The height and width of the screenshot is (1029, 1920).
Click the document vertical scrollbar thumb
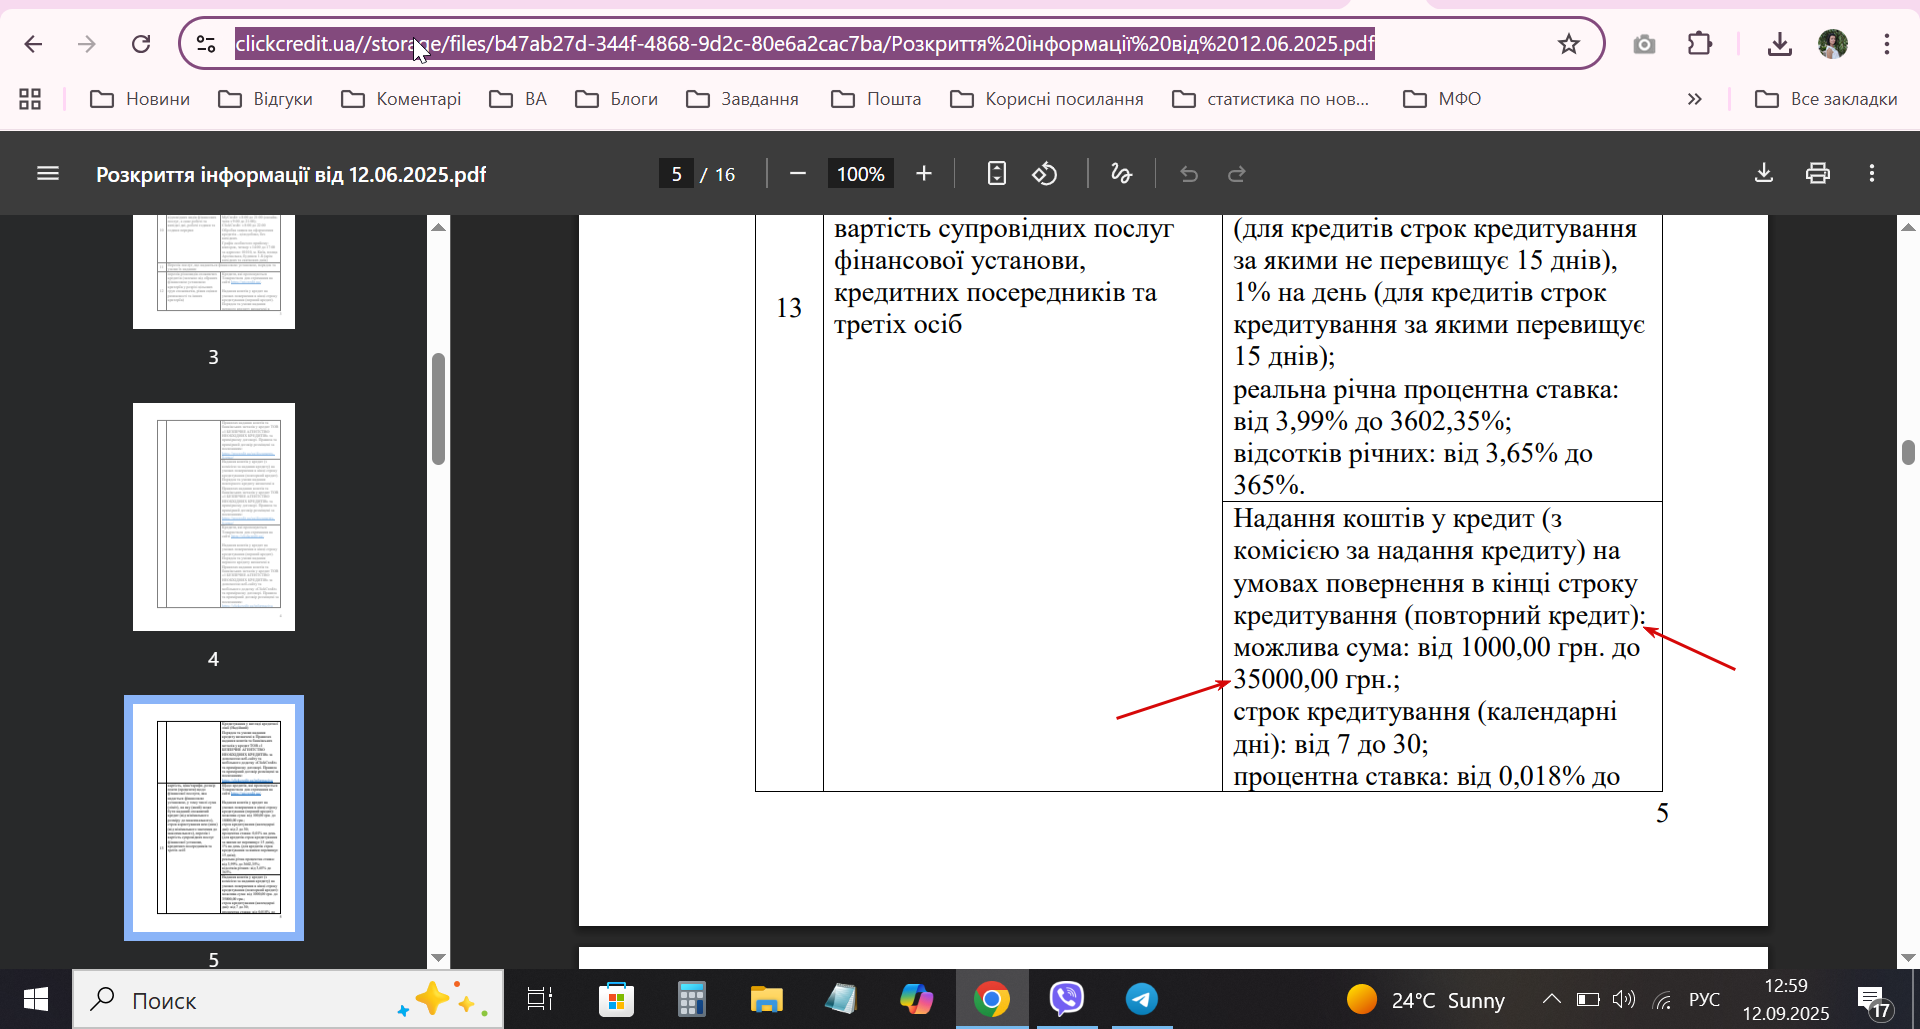1908,452
